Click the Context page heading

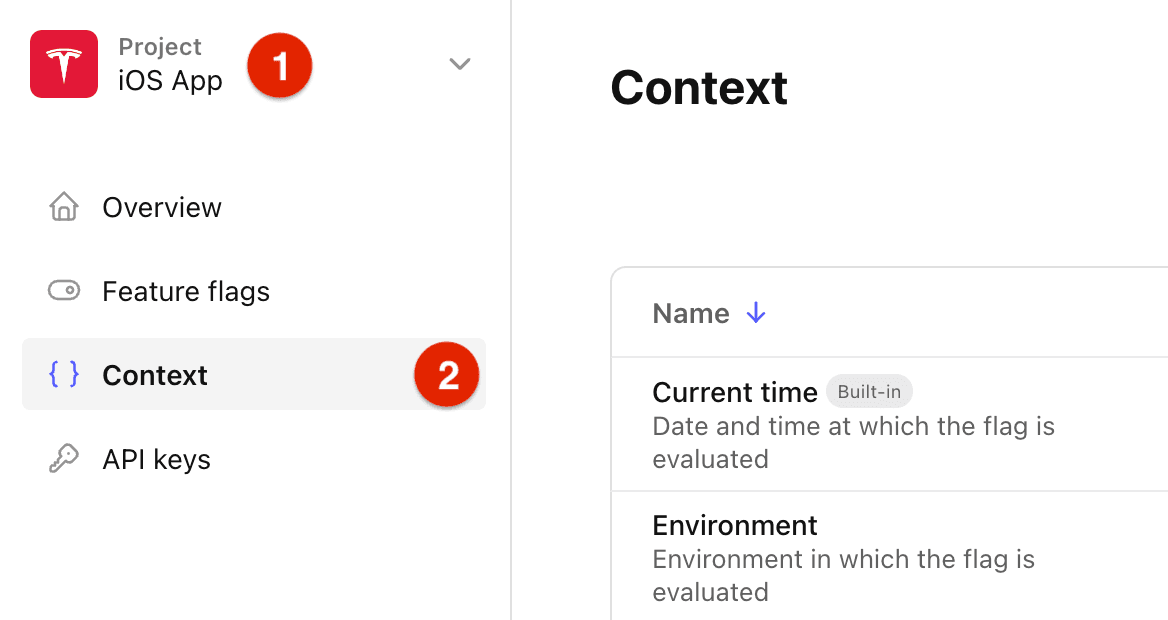coord(699,88)
